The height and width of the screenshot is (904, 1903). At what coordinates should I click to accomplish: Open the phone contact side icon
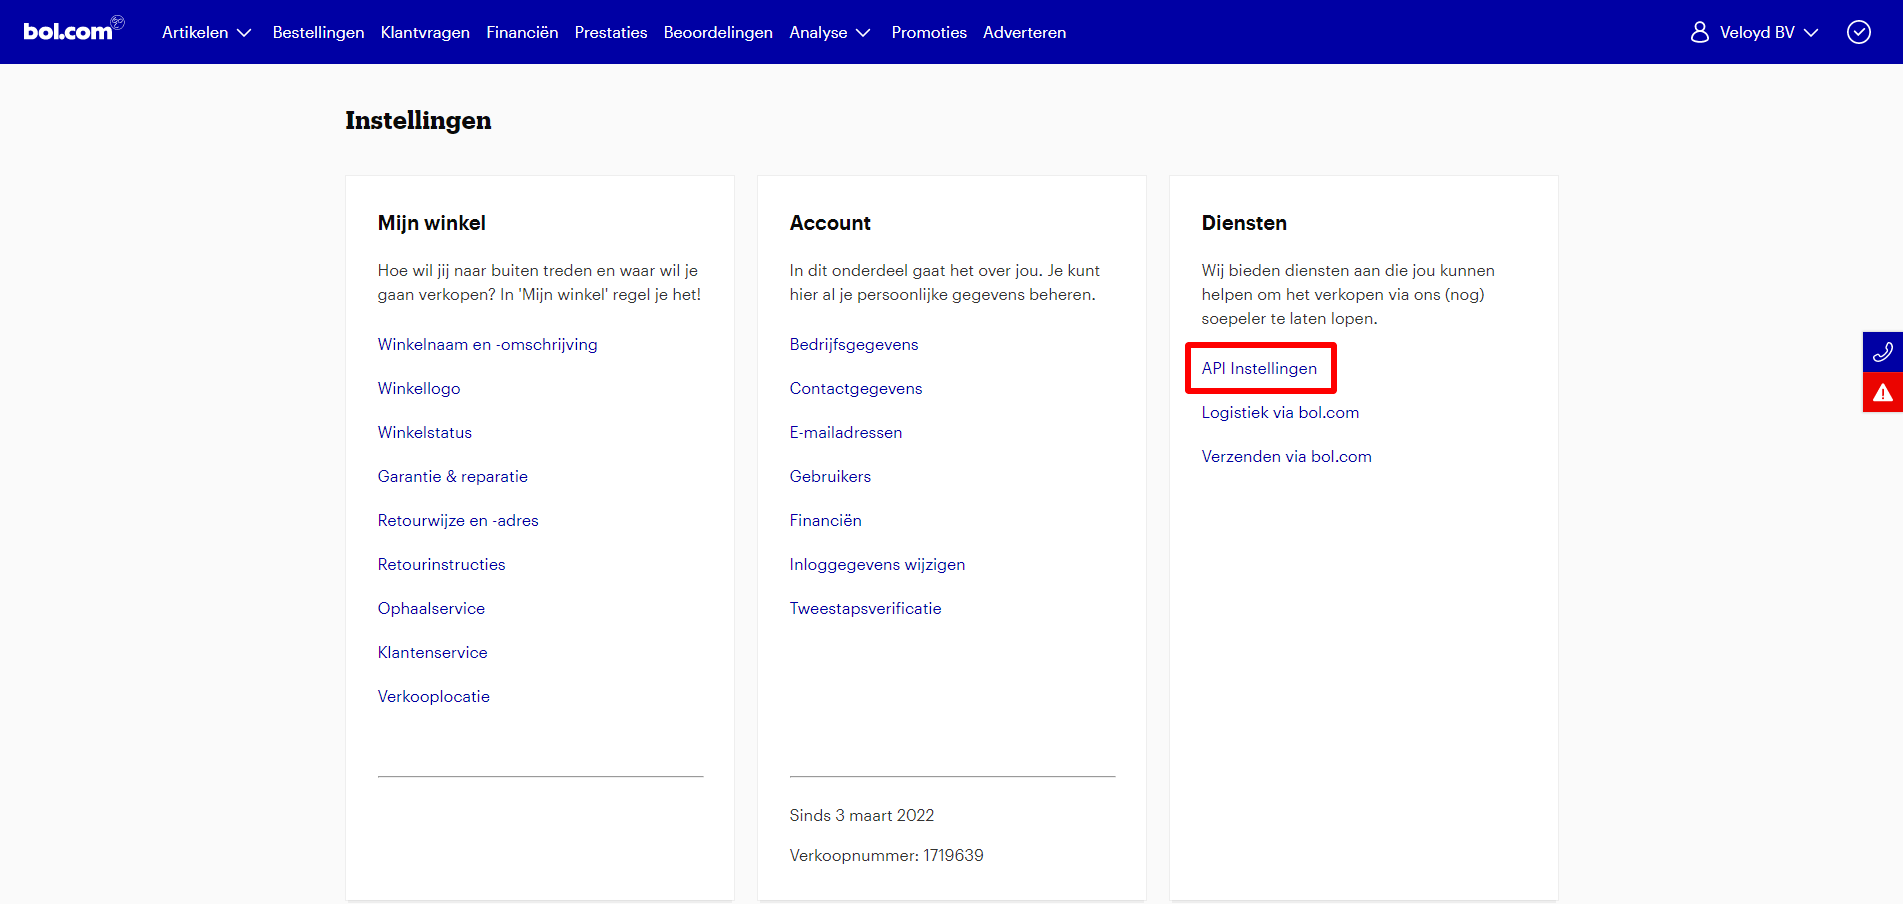[1882, 352]
